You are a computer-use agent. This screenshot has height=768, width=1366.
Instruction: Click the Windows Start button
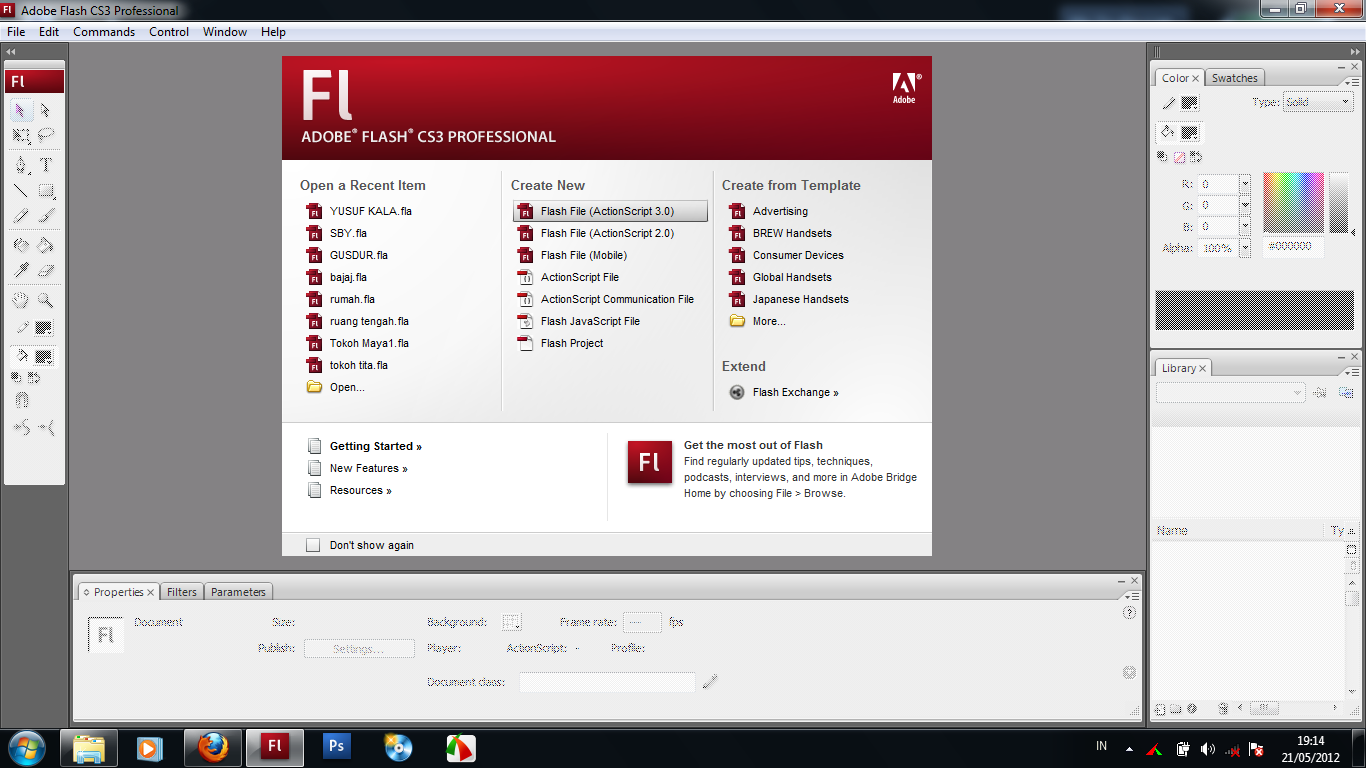[x=26, y=748]
